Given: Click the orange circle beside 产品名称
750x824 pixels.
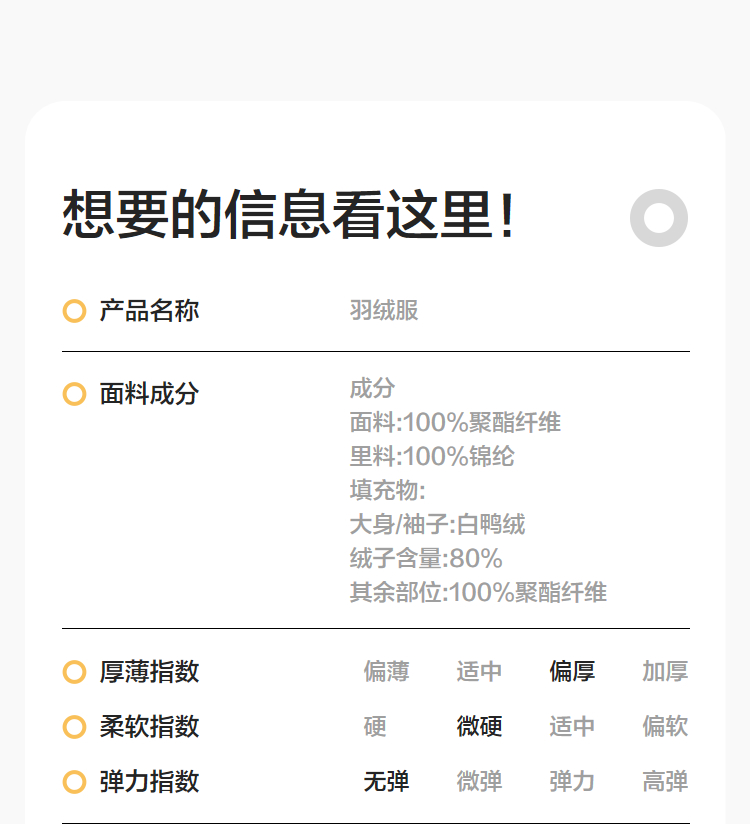Looking at the screenshot, I should click(74, 311).
